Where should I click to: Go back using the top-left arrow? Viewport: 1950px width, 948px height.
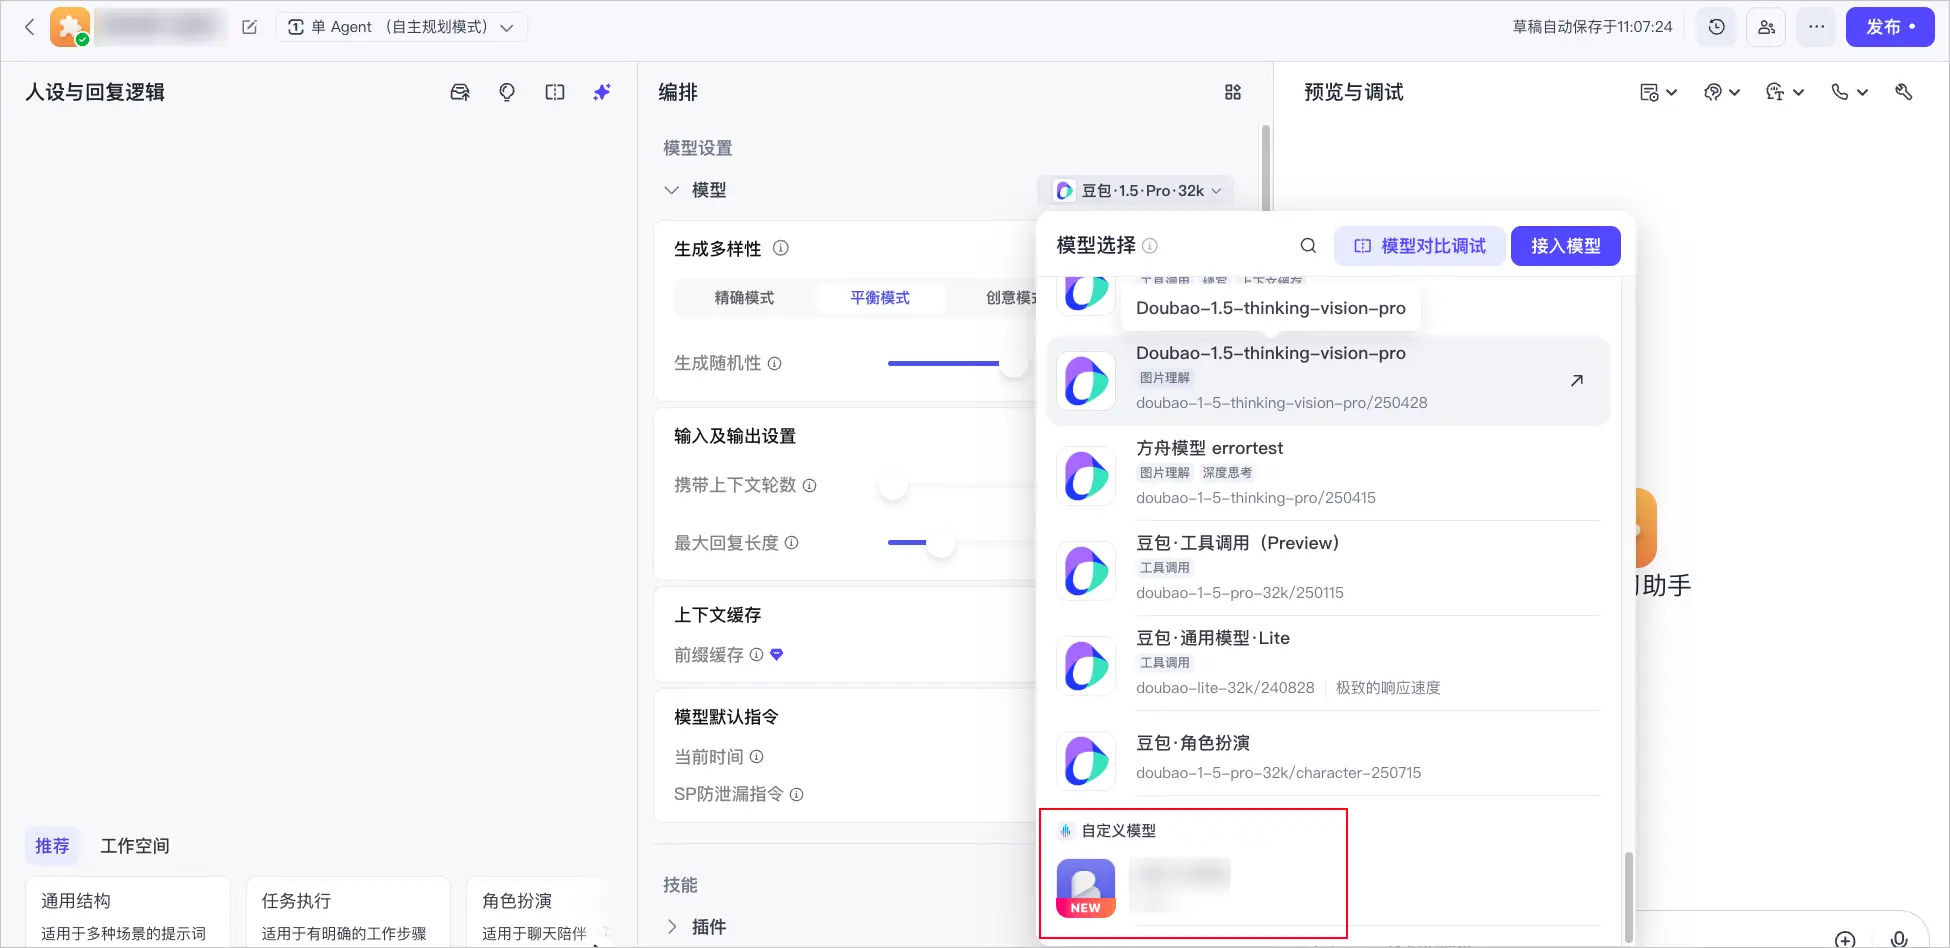(x=30, y=27)
